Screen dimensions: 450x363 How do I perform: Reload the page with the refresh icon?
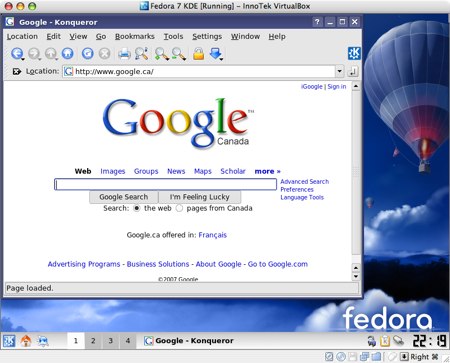(x=88, y=53)
